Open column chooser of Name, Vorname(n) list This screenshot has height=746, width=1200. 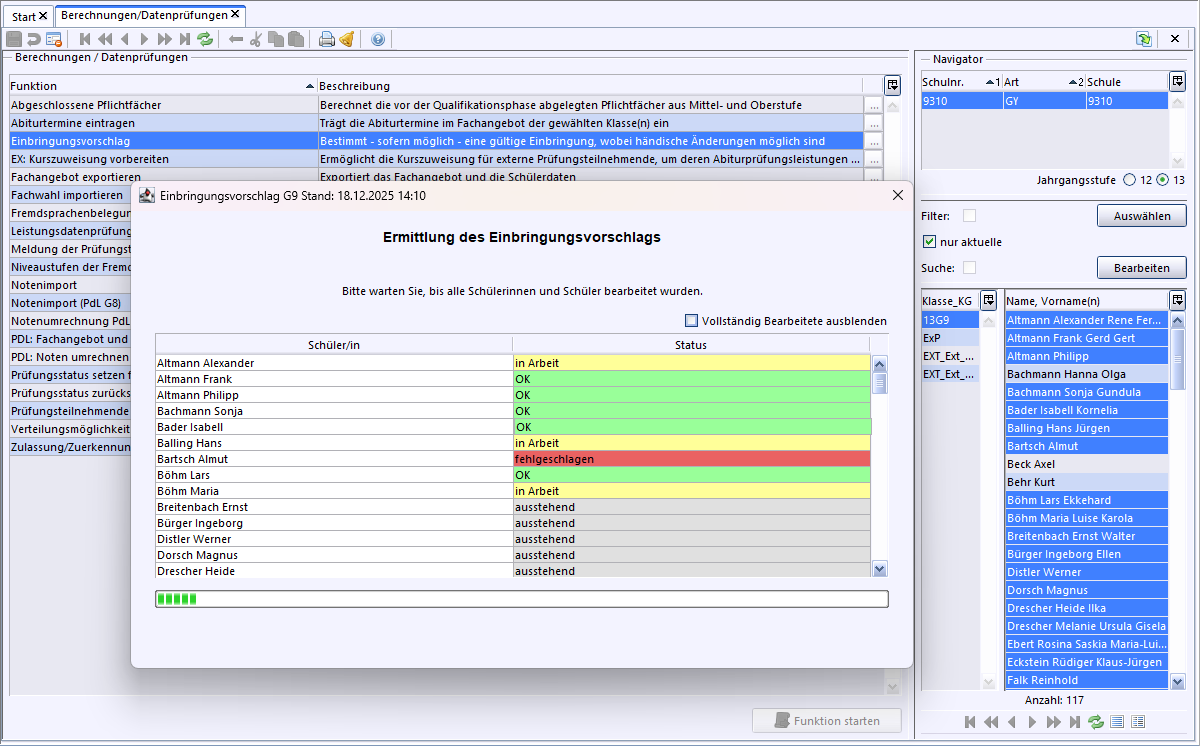coord(1177,300)
